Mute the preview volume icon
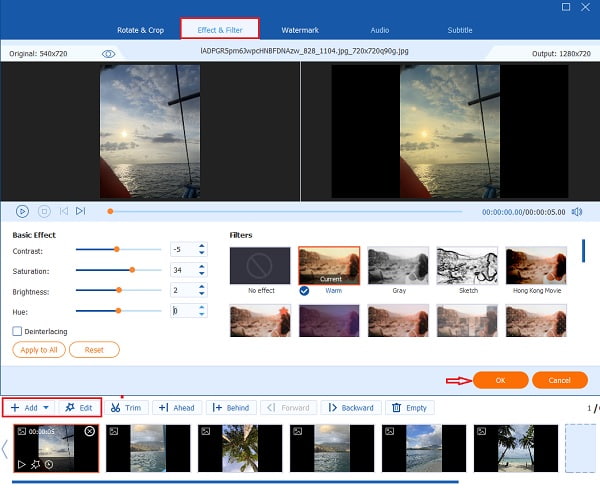The width and height of the screenshot is (600, 488). (x=577, y=212)
